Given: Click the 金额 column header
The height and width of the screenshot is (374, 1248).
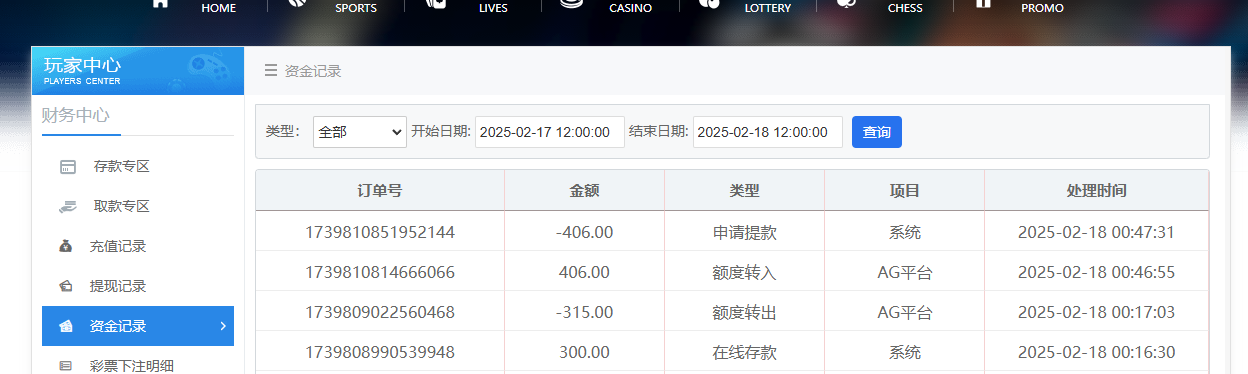Looking at the screenshot, I should coord(584,190).
